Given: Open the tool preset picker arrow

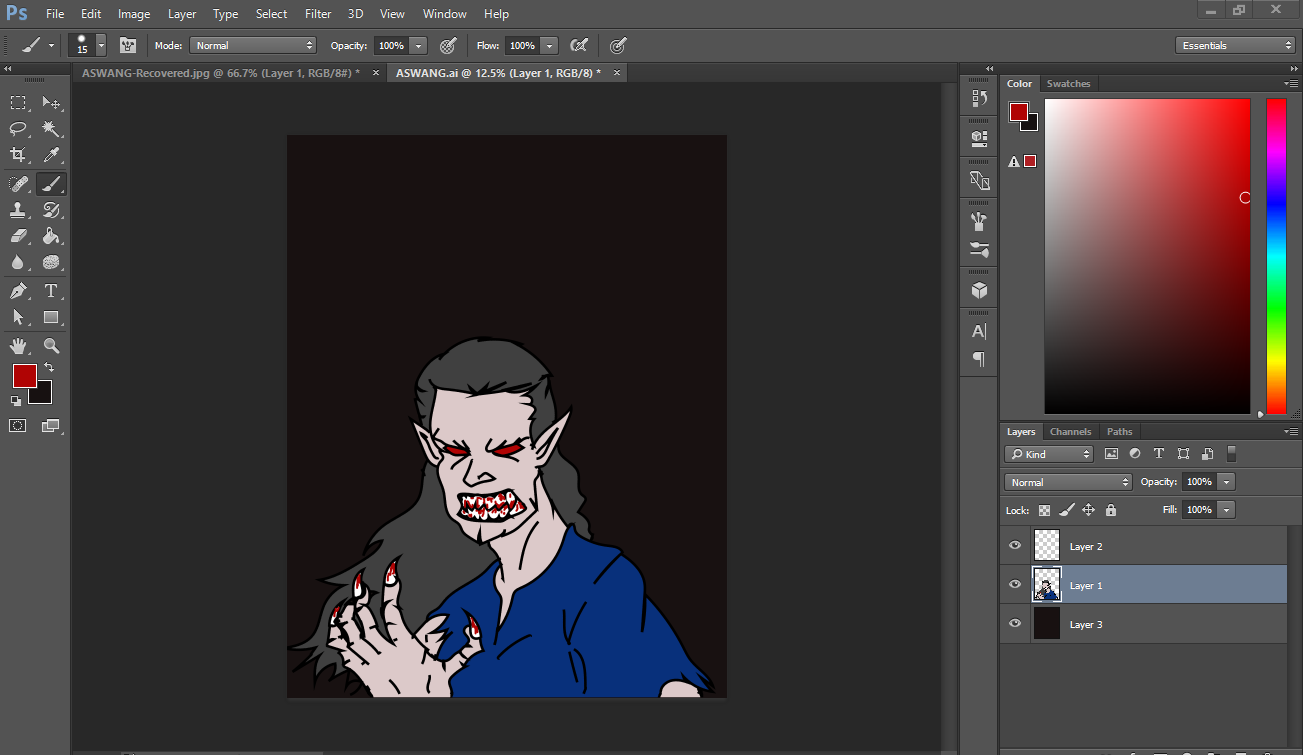Looking at the screenshot, I should (51, 45).
